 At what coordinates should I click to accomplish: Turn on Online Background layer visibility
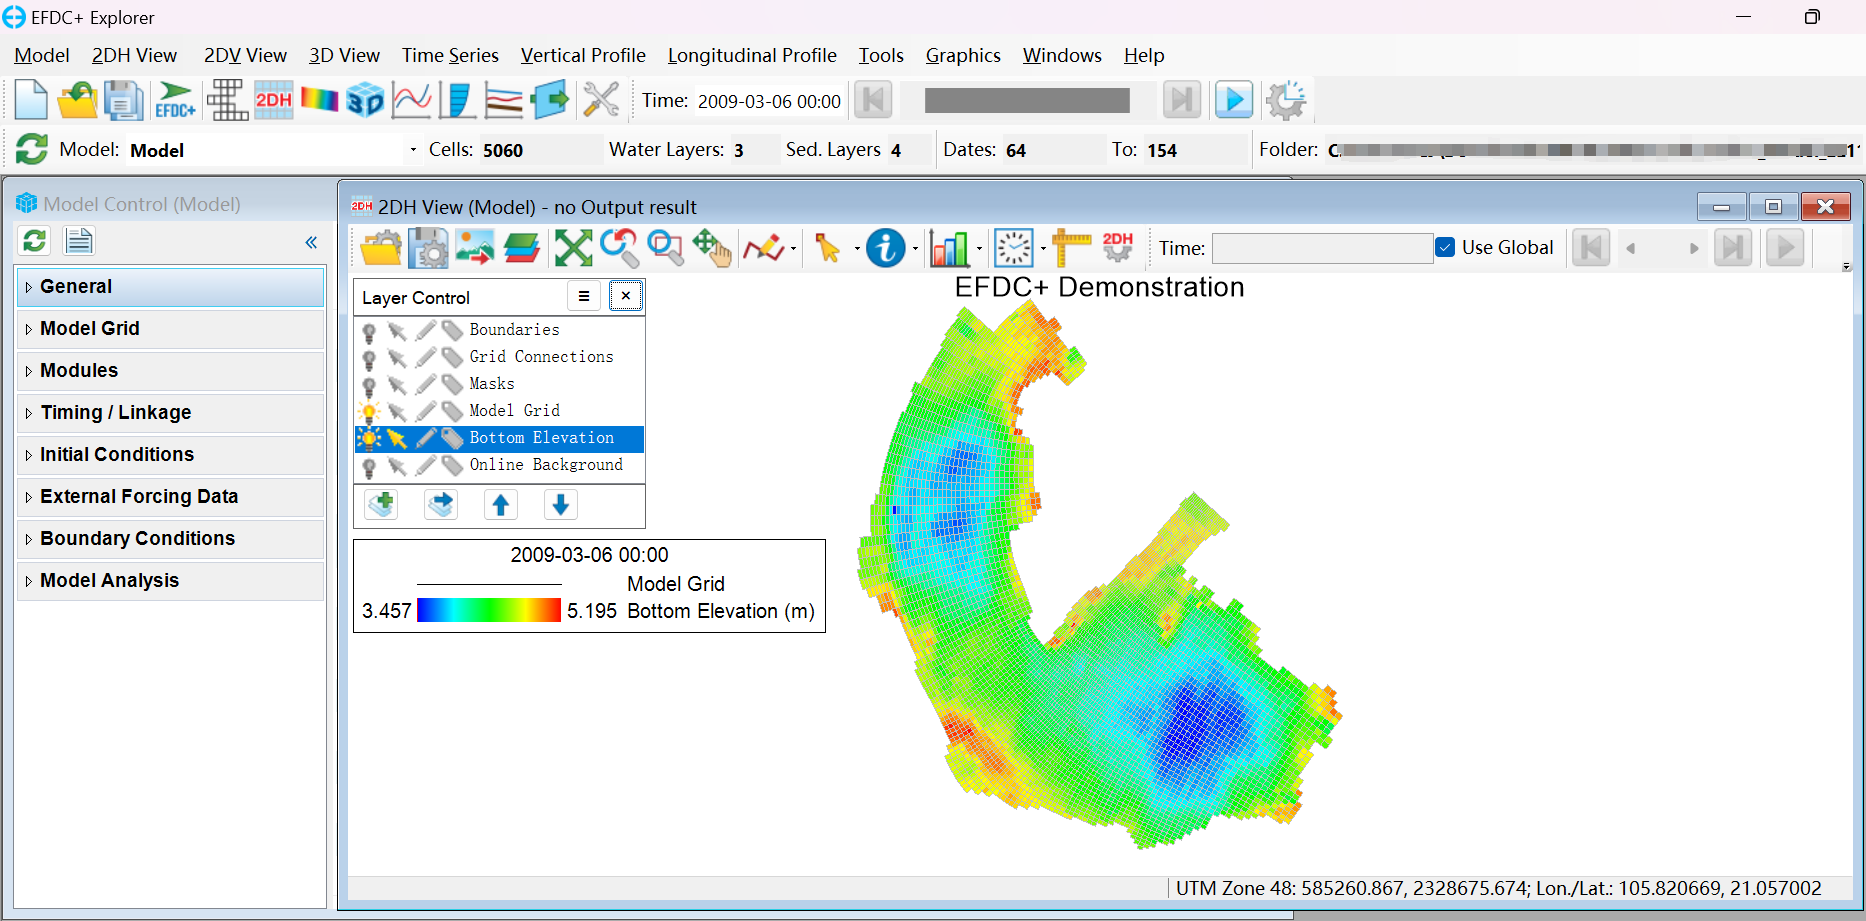coord(369,465)
